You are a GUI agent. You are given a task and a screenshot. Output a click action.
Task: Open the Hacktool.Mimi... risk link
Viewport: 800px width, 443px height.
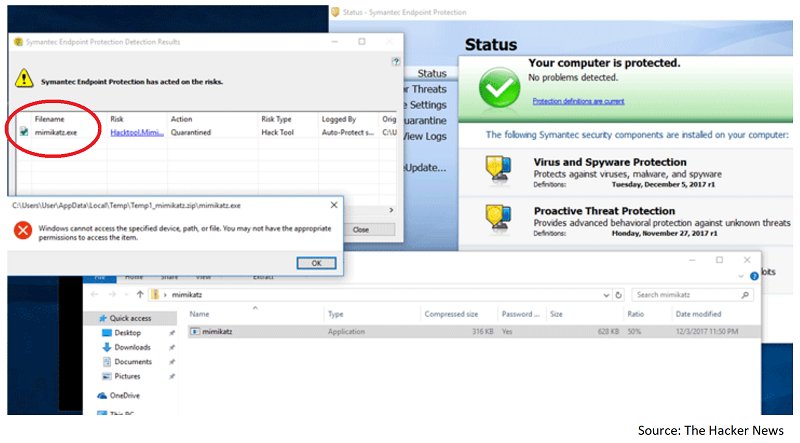pos(137,132)
